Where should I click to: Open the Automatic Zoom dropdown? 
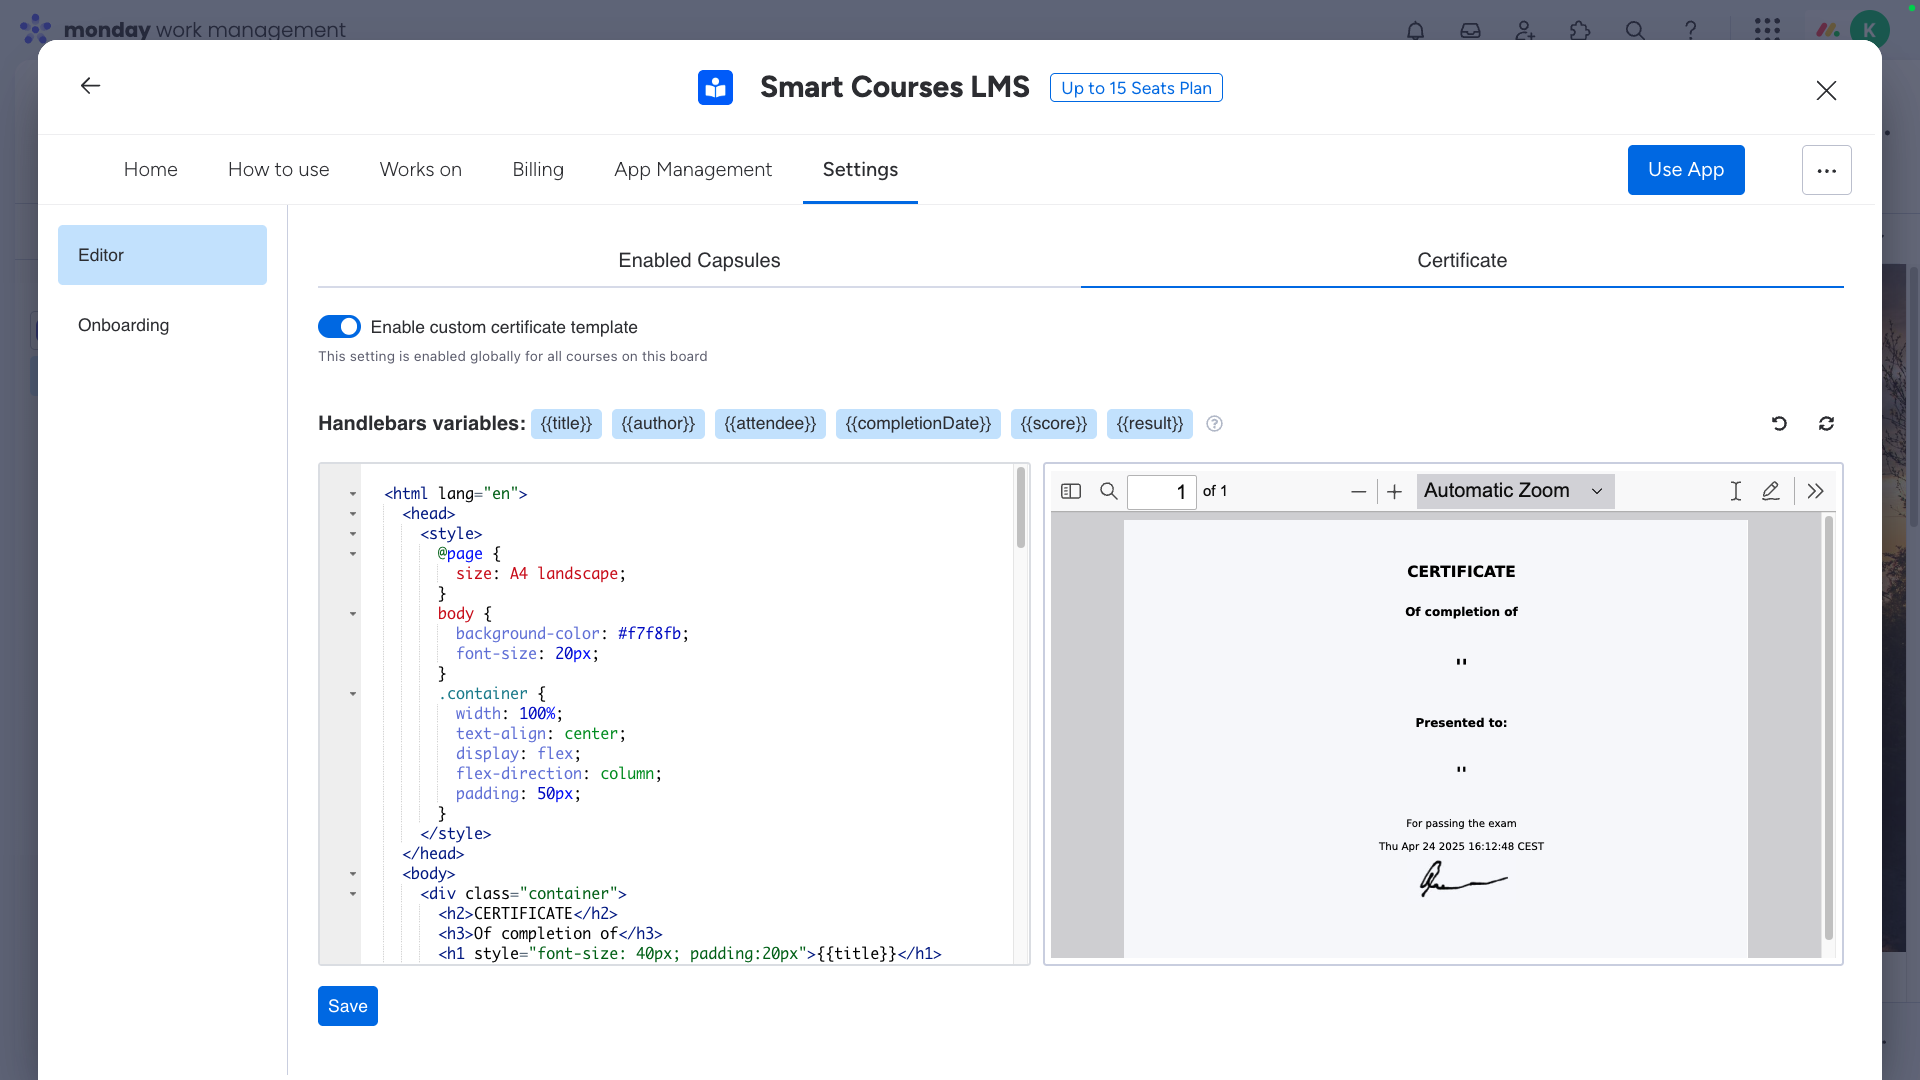tap(1515, 491)
